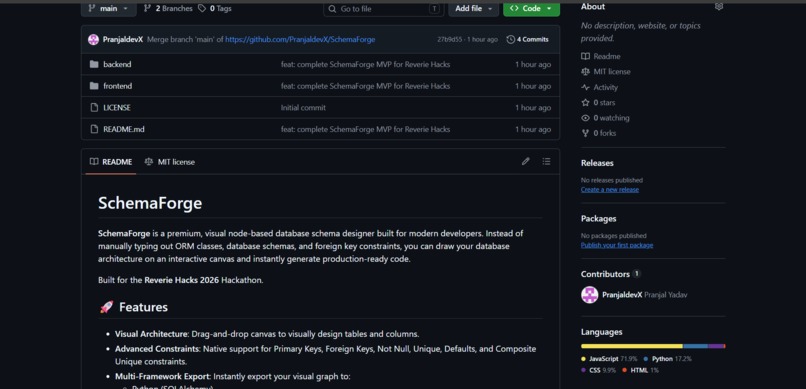Open the main branch selector dropdown
Screen dimensions: 806x389
108,8
